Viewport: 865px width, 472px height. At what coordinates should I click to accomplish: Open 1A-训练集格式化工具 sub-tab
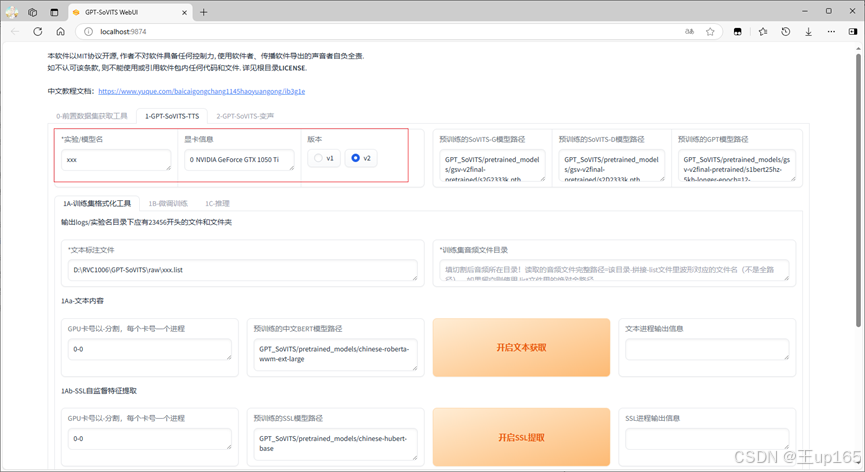(x=97, y=203)
